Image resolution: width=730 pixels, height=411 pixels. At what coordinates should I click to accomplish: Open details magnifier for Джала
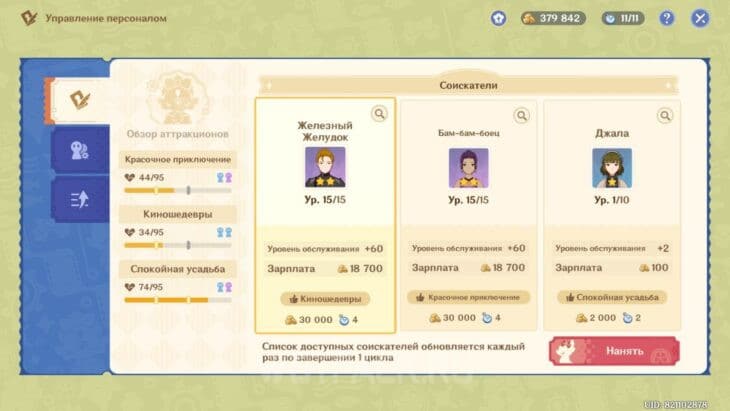667,114
